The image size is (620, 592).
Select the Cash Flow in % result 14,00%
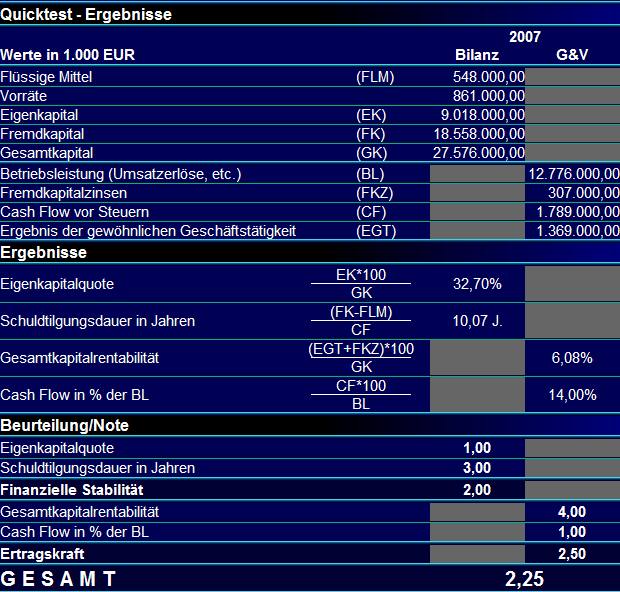[x=572, y=395]
